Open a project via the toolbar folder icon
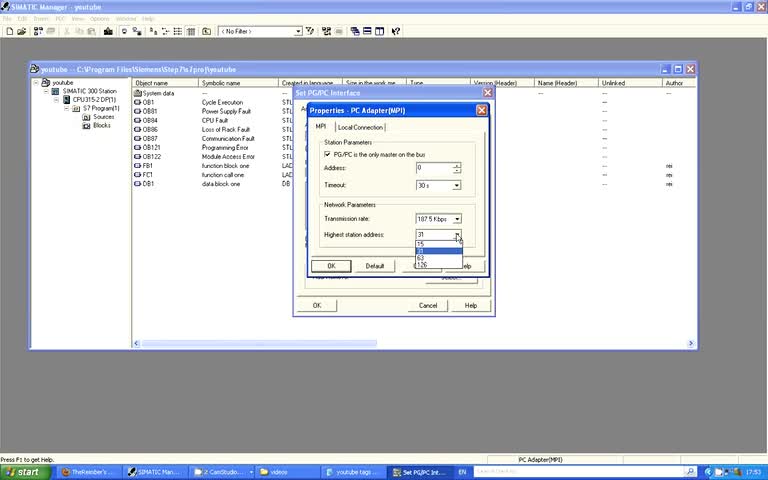The width and height of the screenshot is (768, 480). (22, 31)
